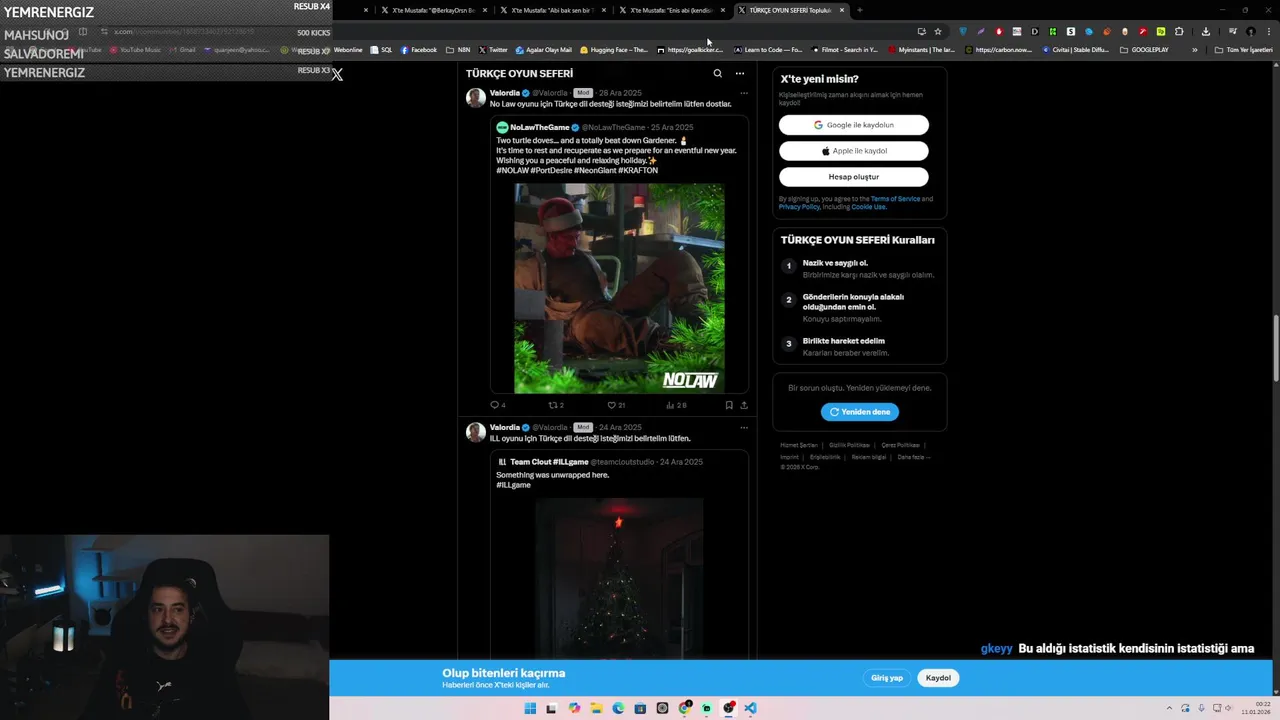Expand the bookmarks overflow chevron
This screenshot has height=720, width=1280.
tap(1194, 49)
